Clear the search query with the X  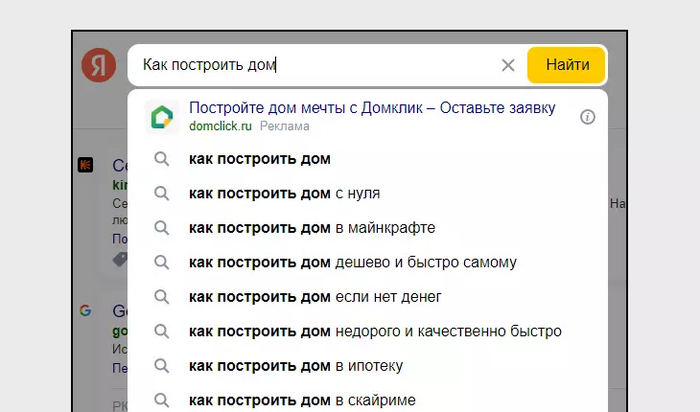pos(508,66)
